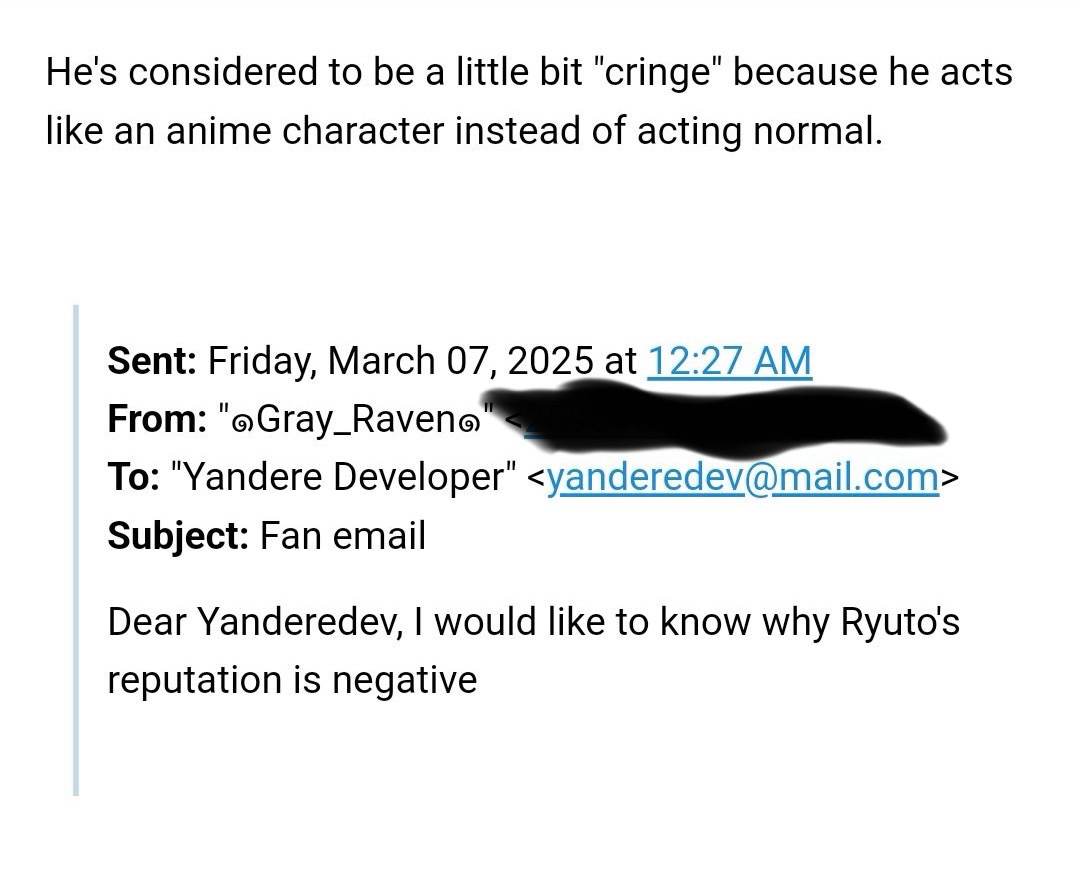Select the bold "From:" label

157,418
